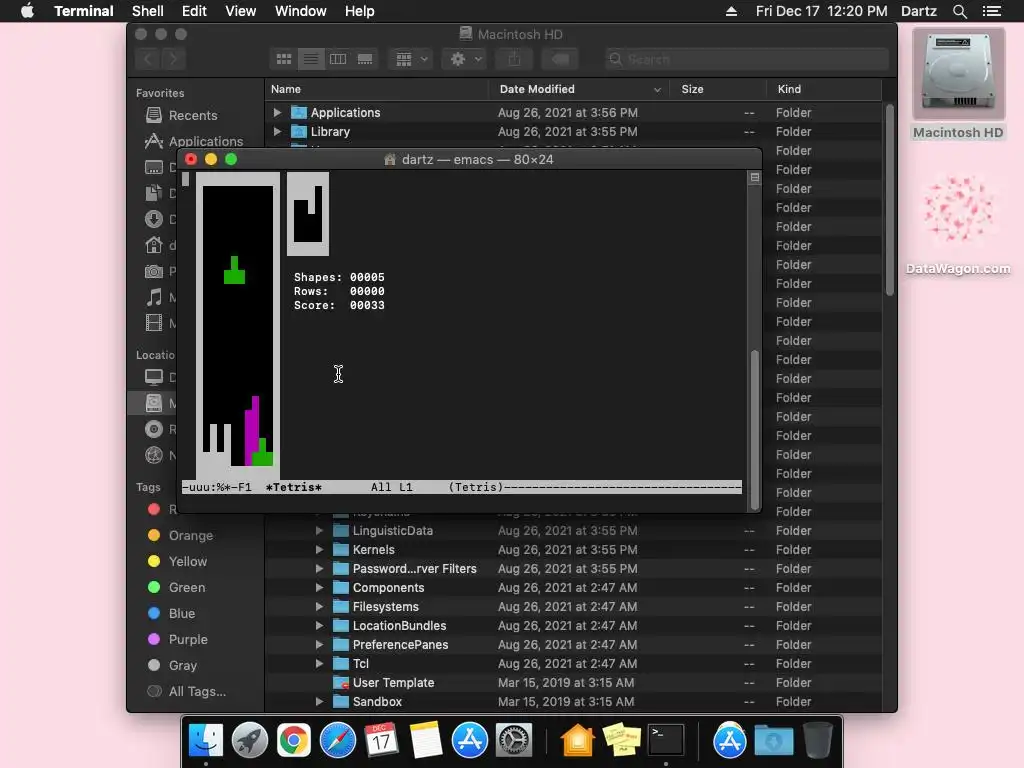The width and height of the screenshot is (1024, 768).
Task: Open Finder Action gear dropdown
Action: (x=464, y=59)
